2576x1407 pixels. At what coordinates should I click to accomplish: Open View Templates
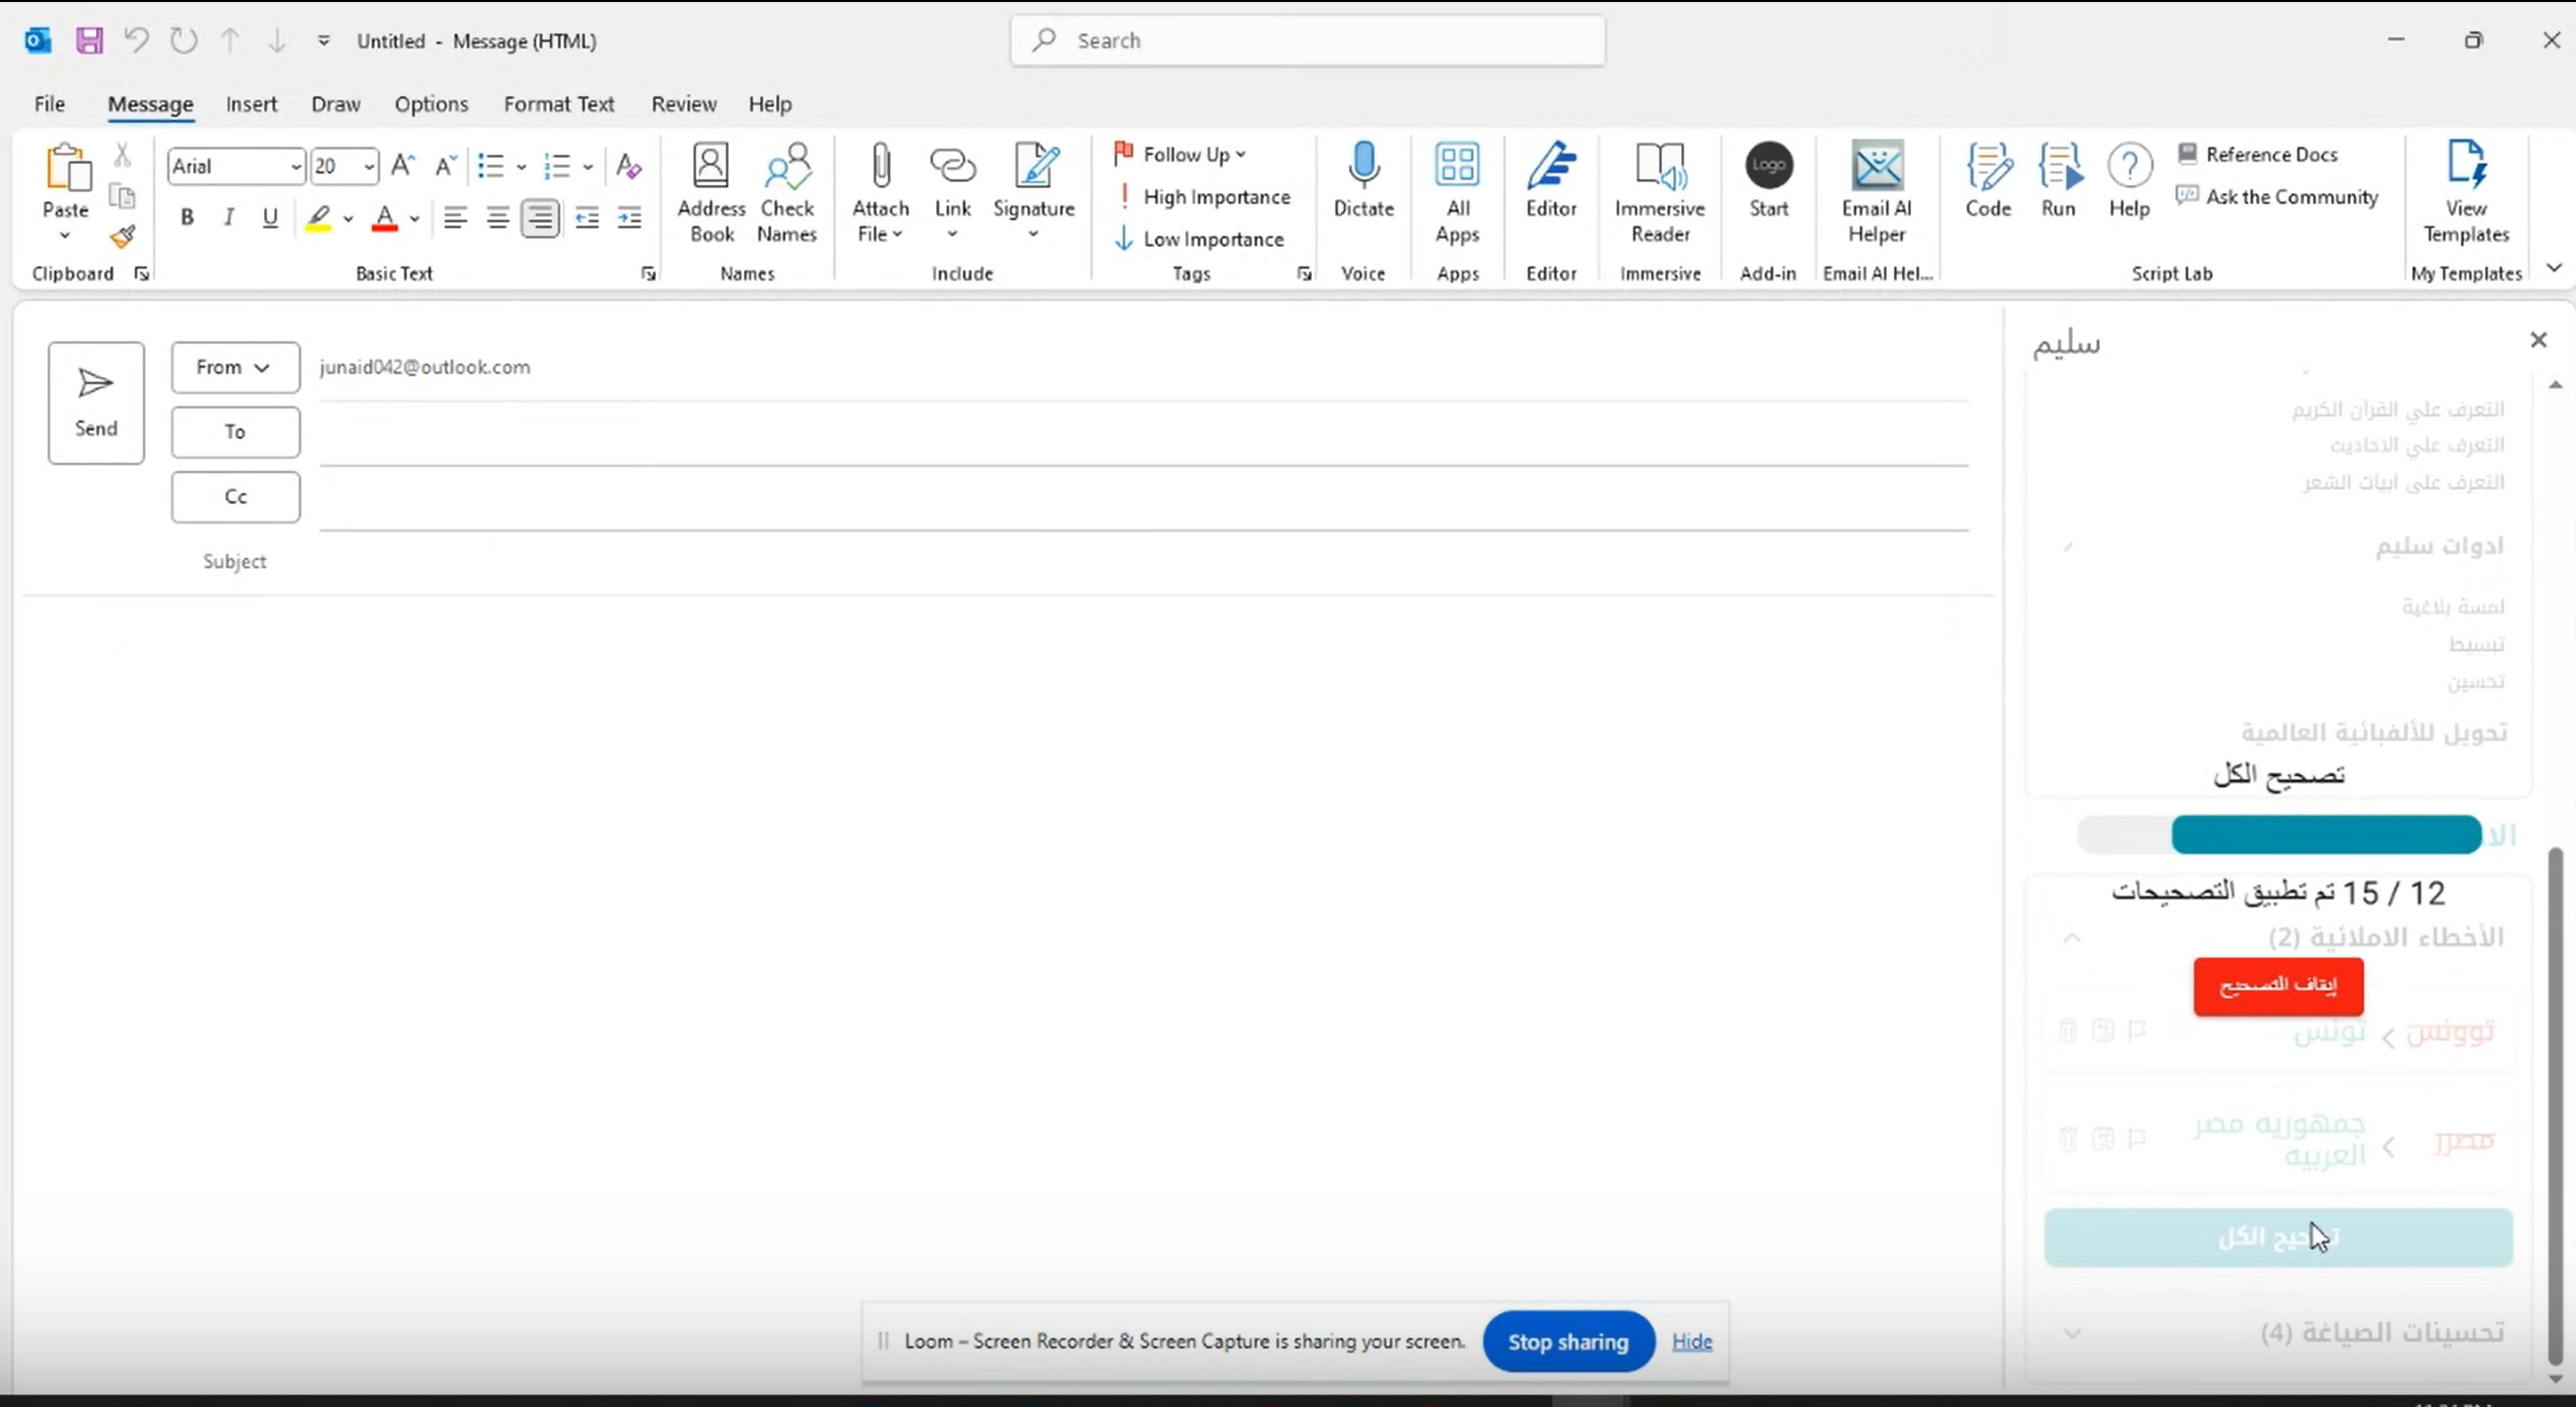2467,195
